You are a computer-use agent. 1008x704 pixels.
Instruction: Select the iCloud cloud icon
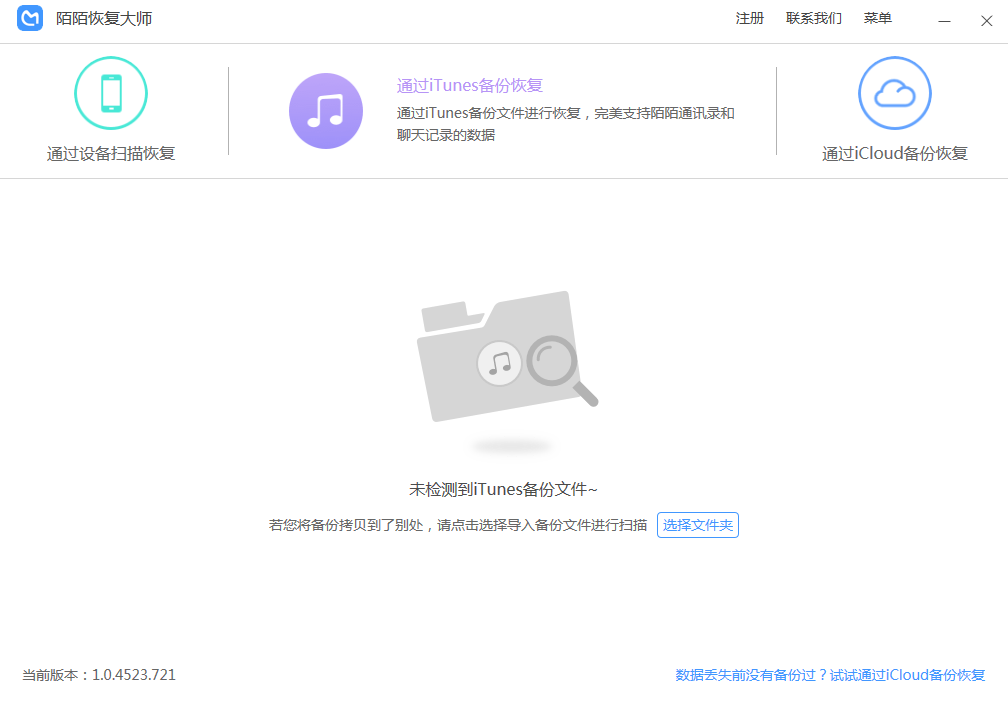(x=894, y=93)
